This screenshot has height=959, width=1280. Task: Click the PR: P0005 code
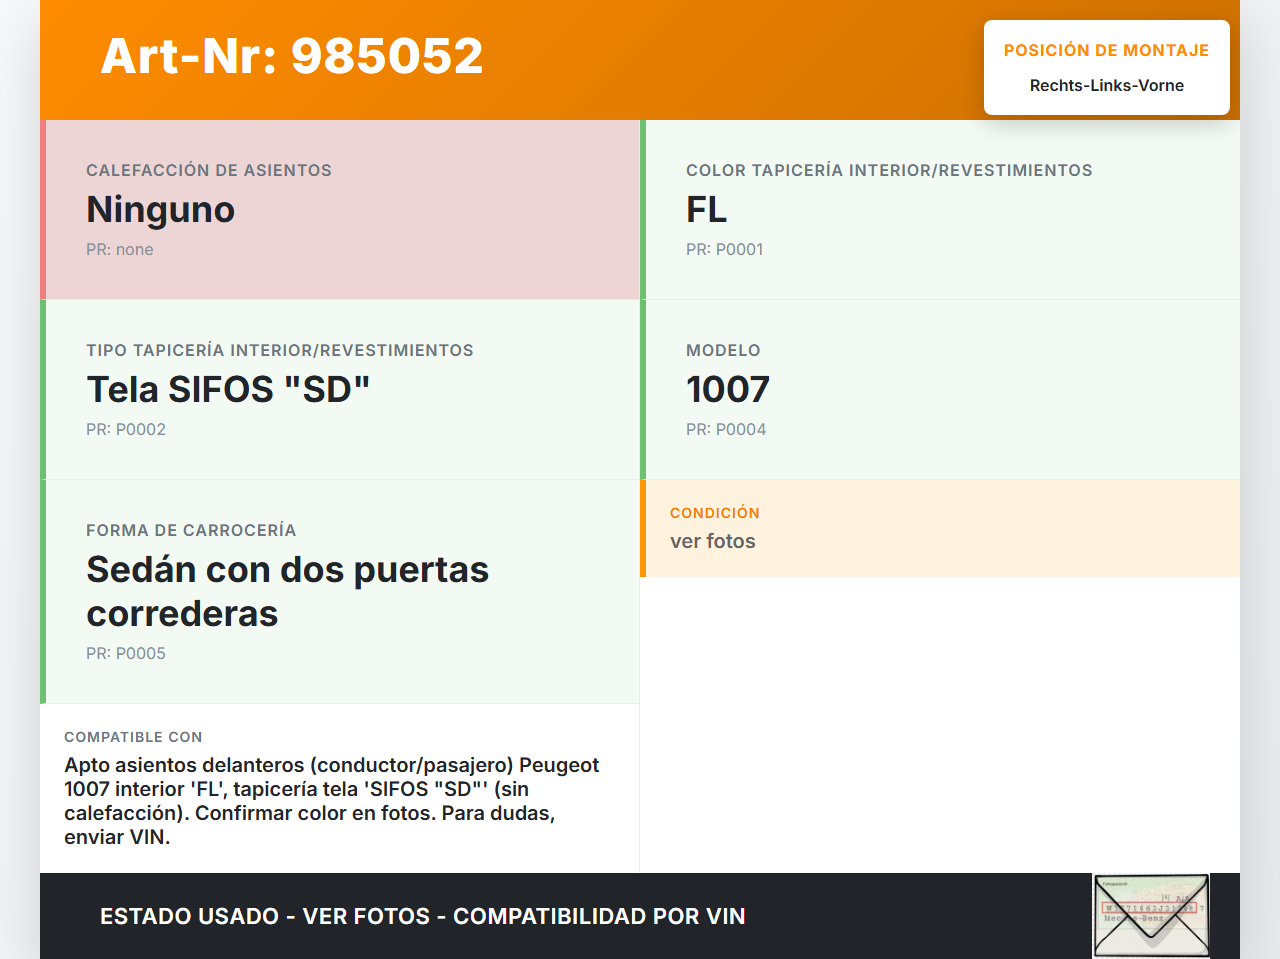pyautogui.click(x=126, y=654)
